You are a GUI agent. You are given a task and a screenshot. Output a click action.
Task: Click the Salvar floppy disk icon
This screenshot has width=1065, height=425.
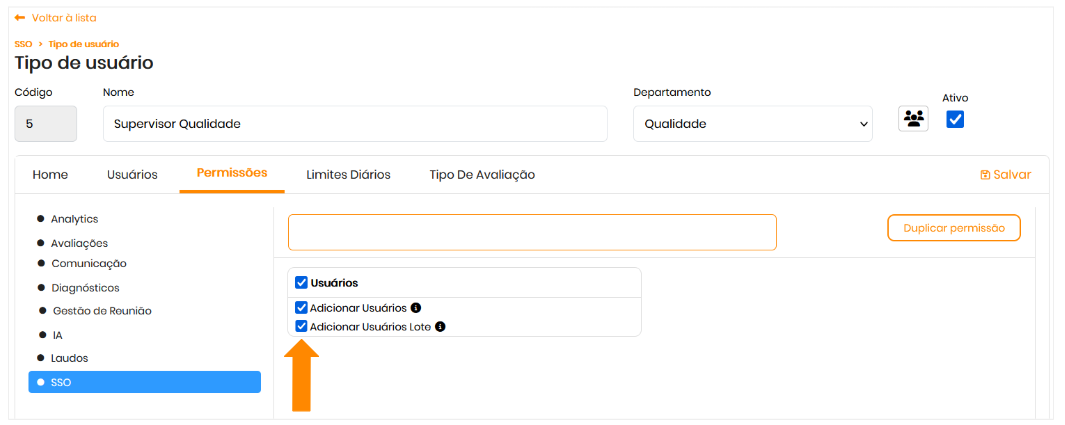[x=985, y=175]
